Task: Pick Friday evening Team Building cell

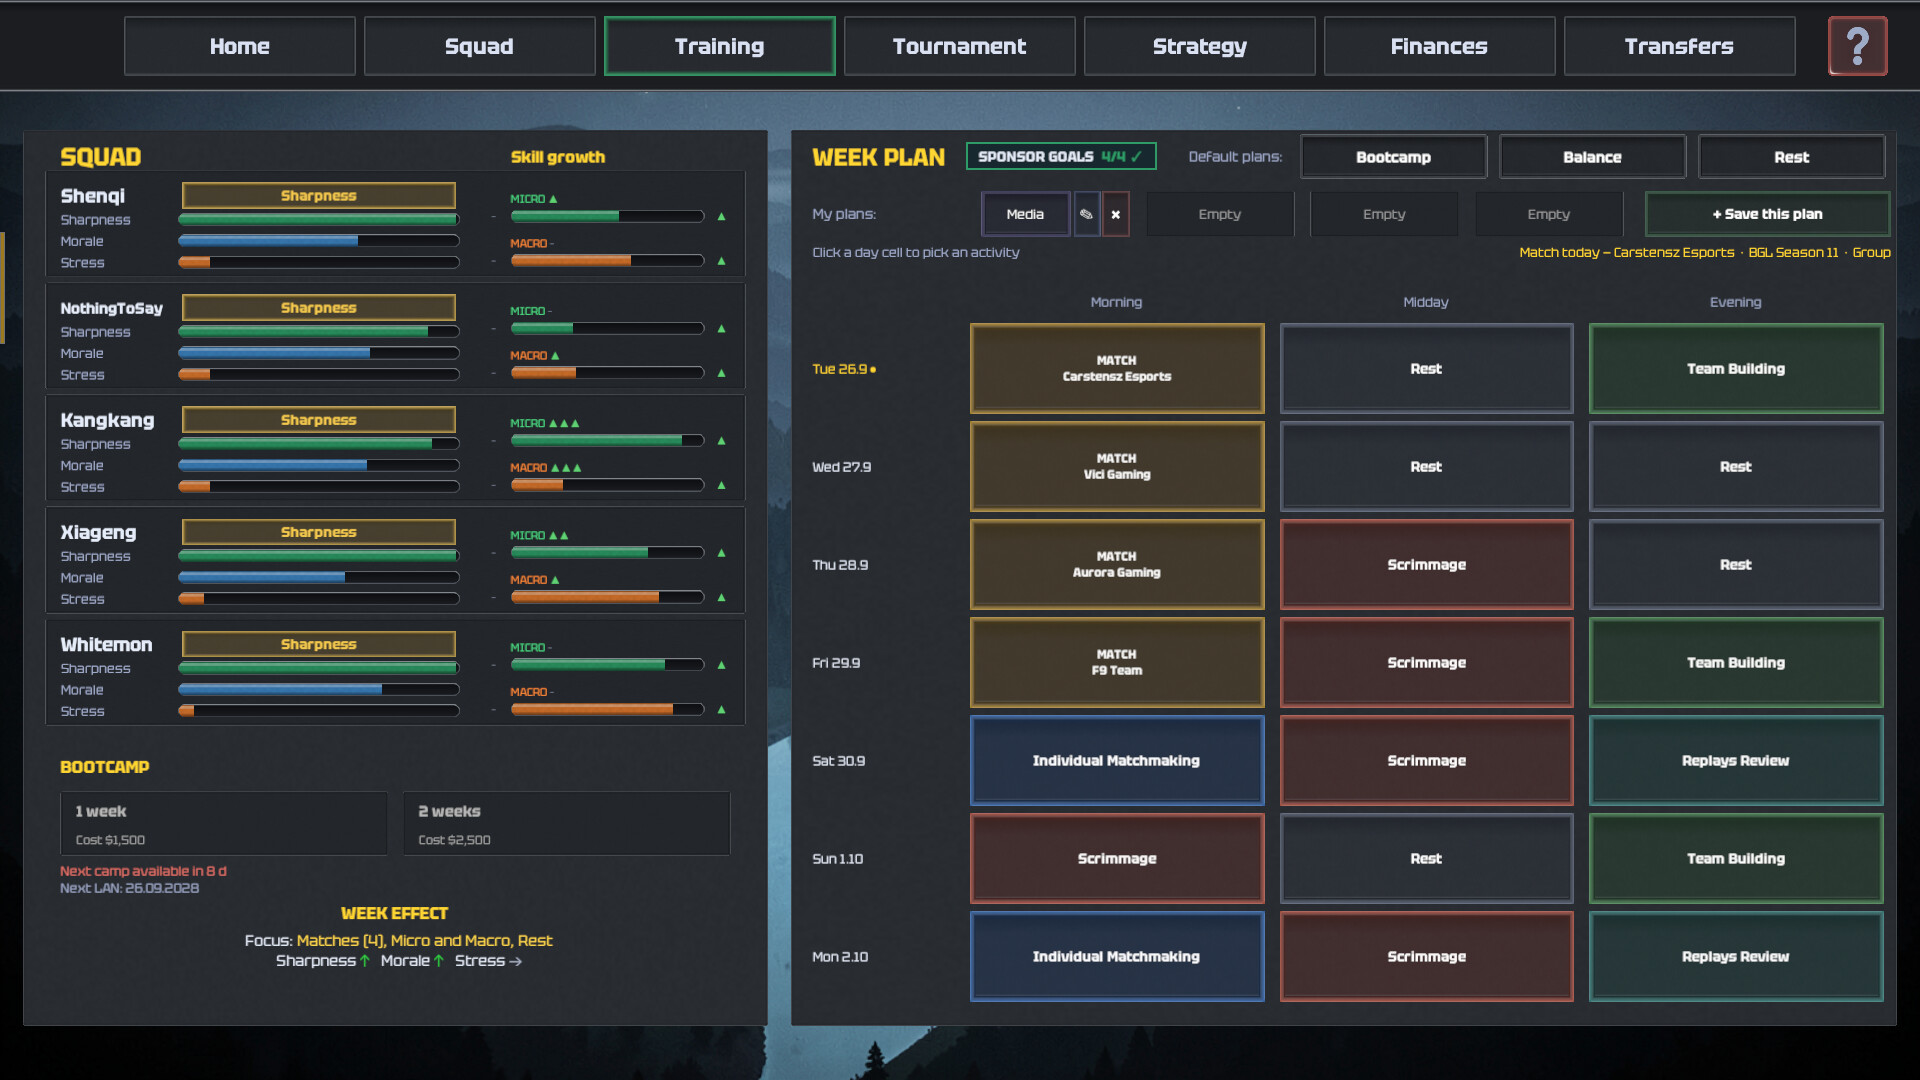Action: pos(1736,662)
